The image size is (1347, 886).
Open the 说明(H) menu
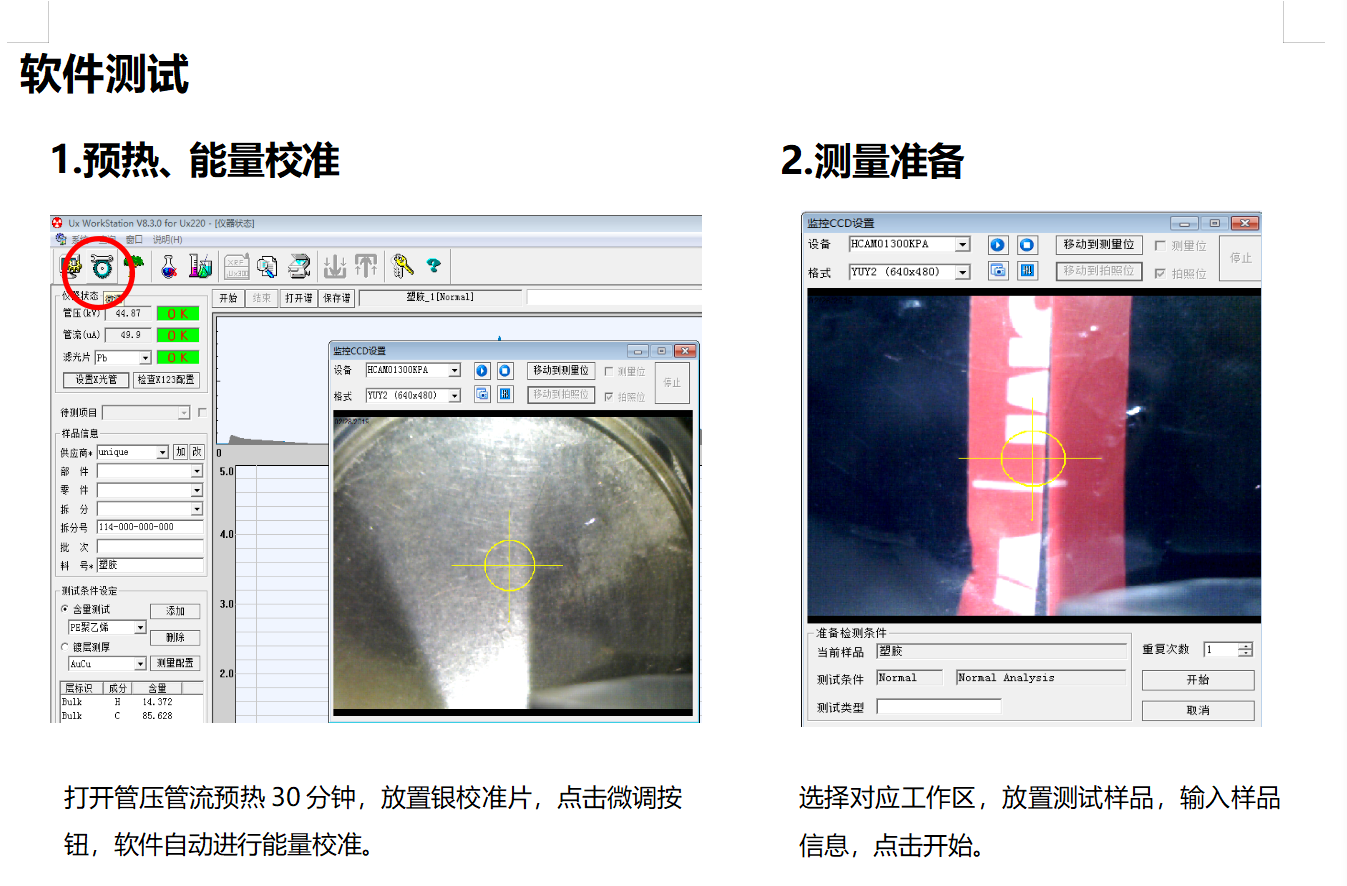coord(167,240)
